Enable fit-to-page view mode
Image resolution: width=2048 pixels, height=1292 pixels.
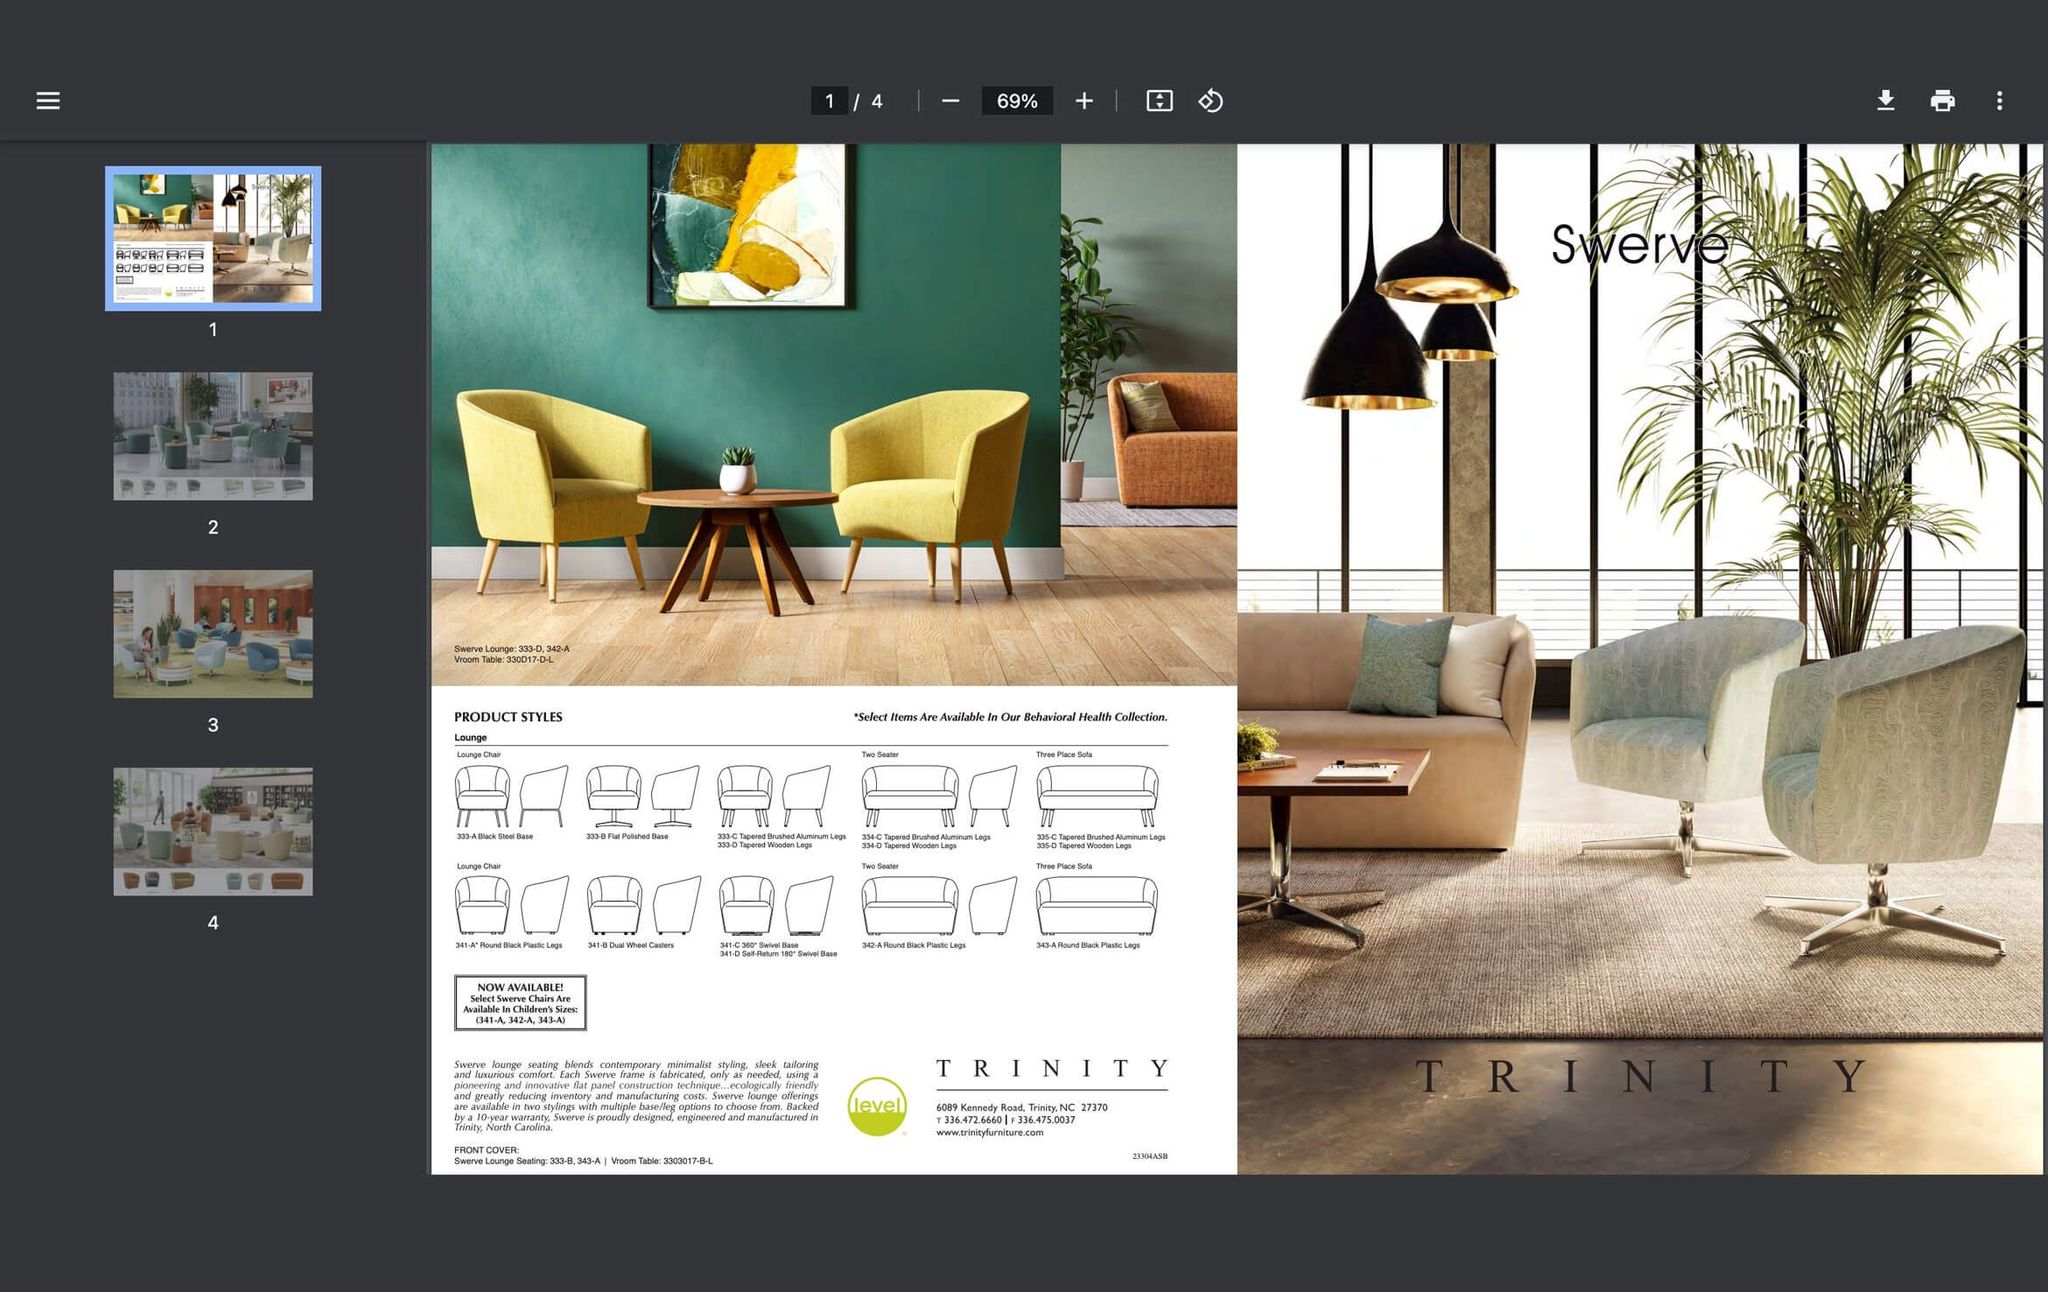pyautogui.click(x=1158, y=100)
